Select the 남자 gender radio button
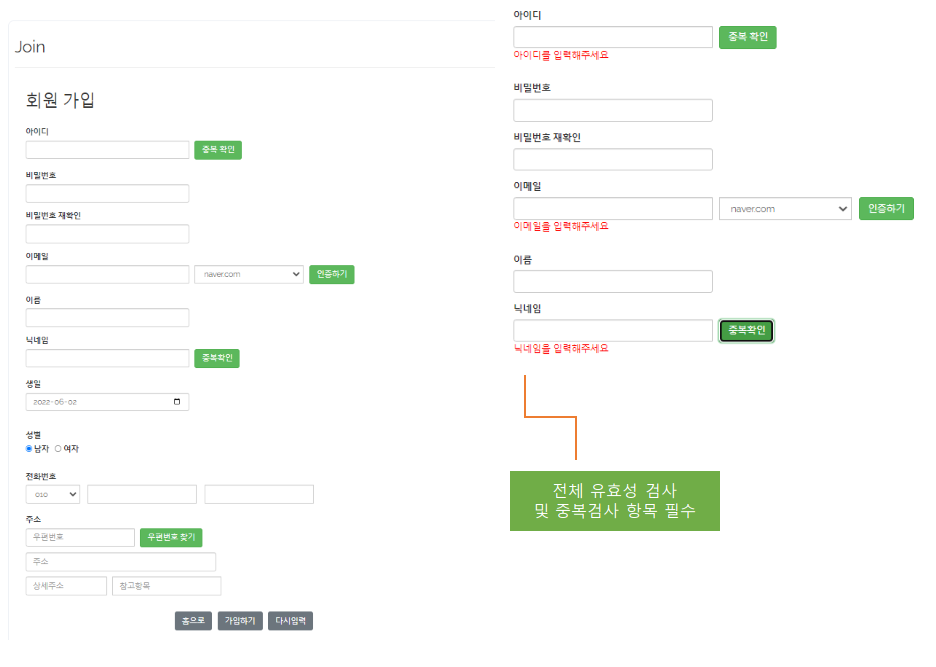Screen dimensions: 936x667 pos(28,449)
